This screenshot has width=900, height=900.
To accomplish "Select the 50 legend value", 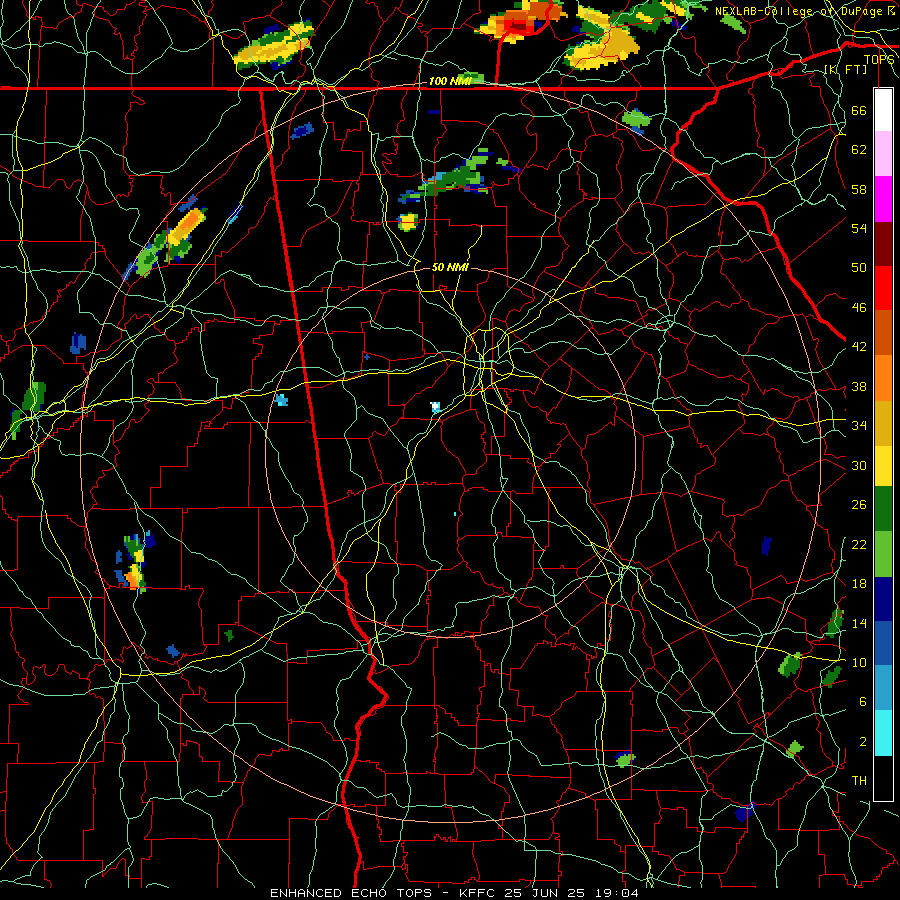I will pos(859,267).
